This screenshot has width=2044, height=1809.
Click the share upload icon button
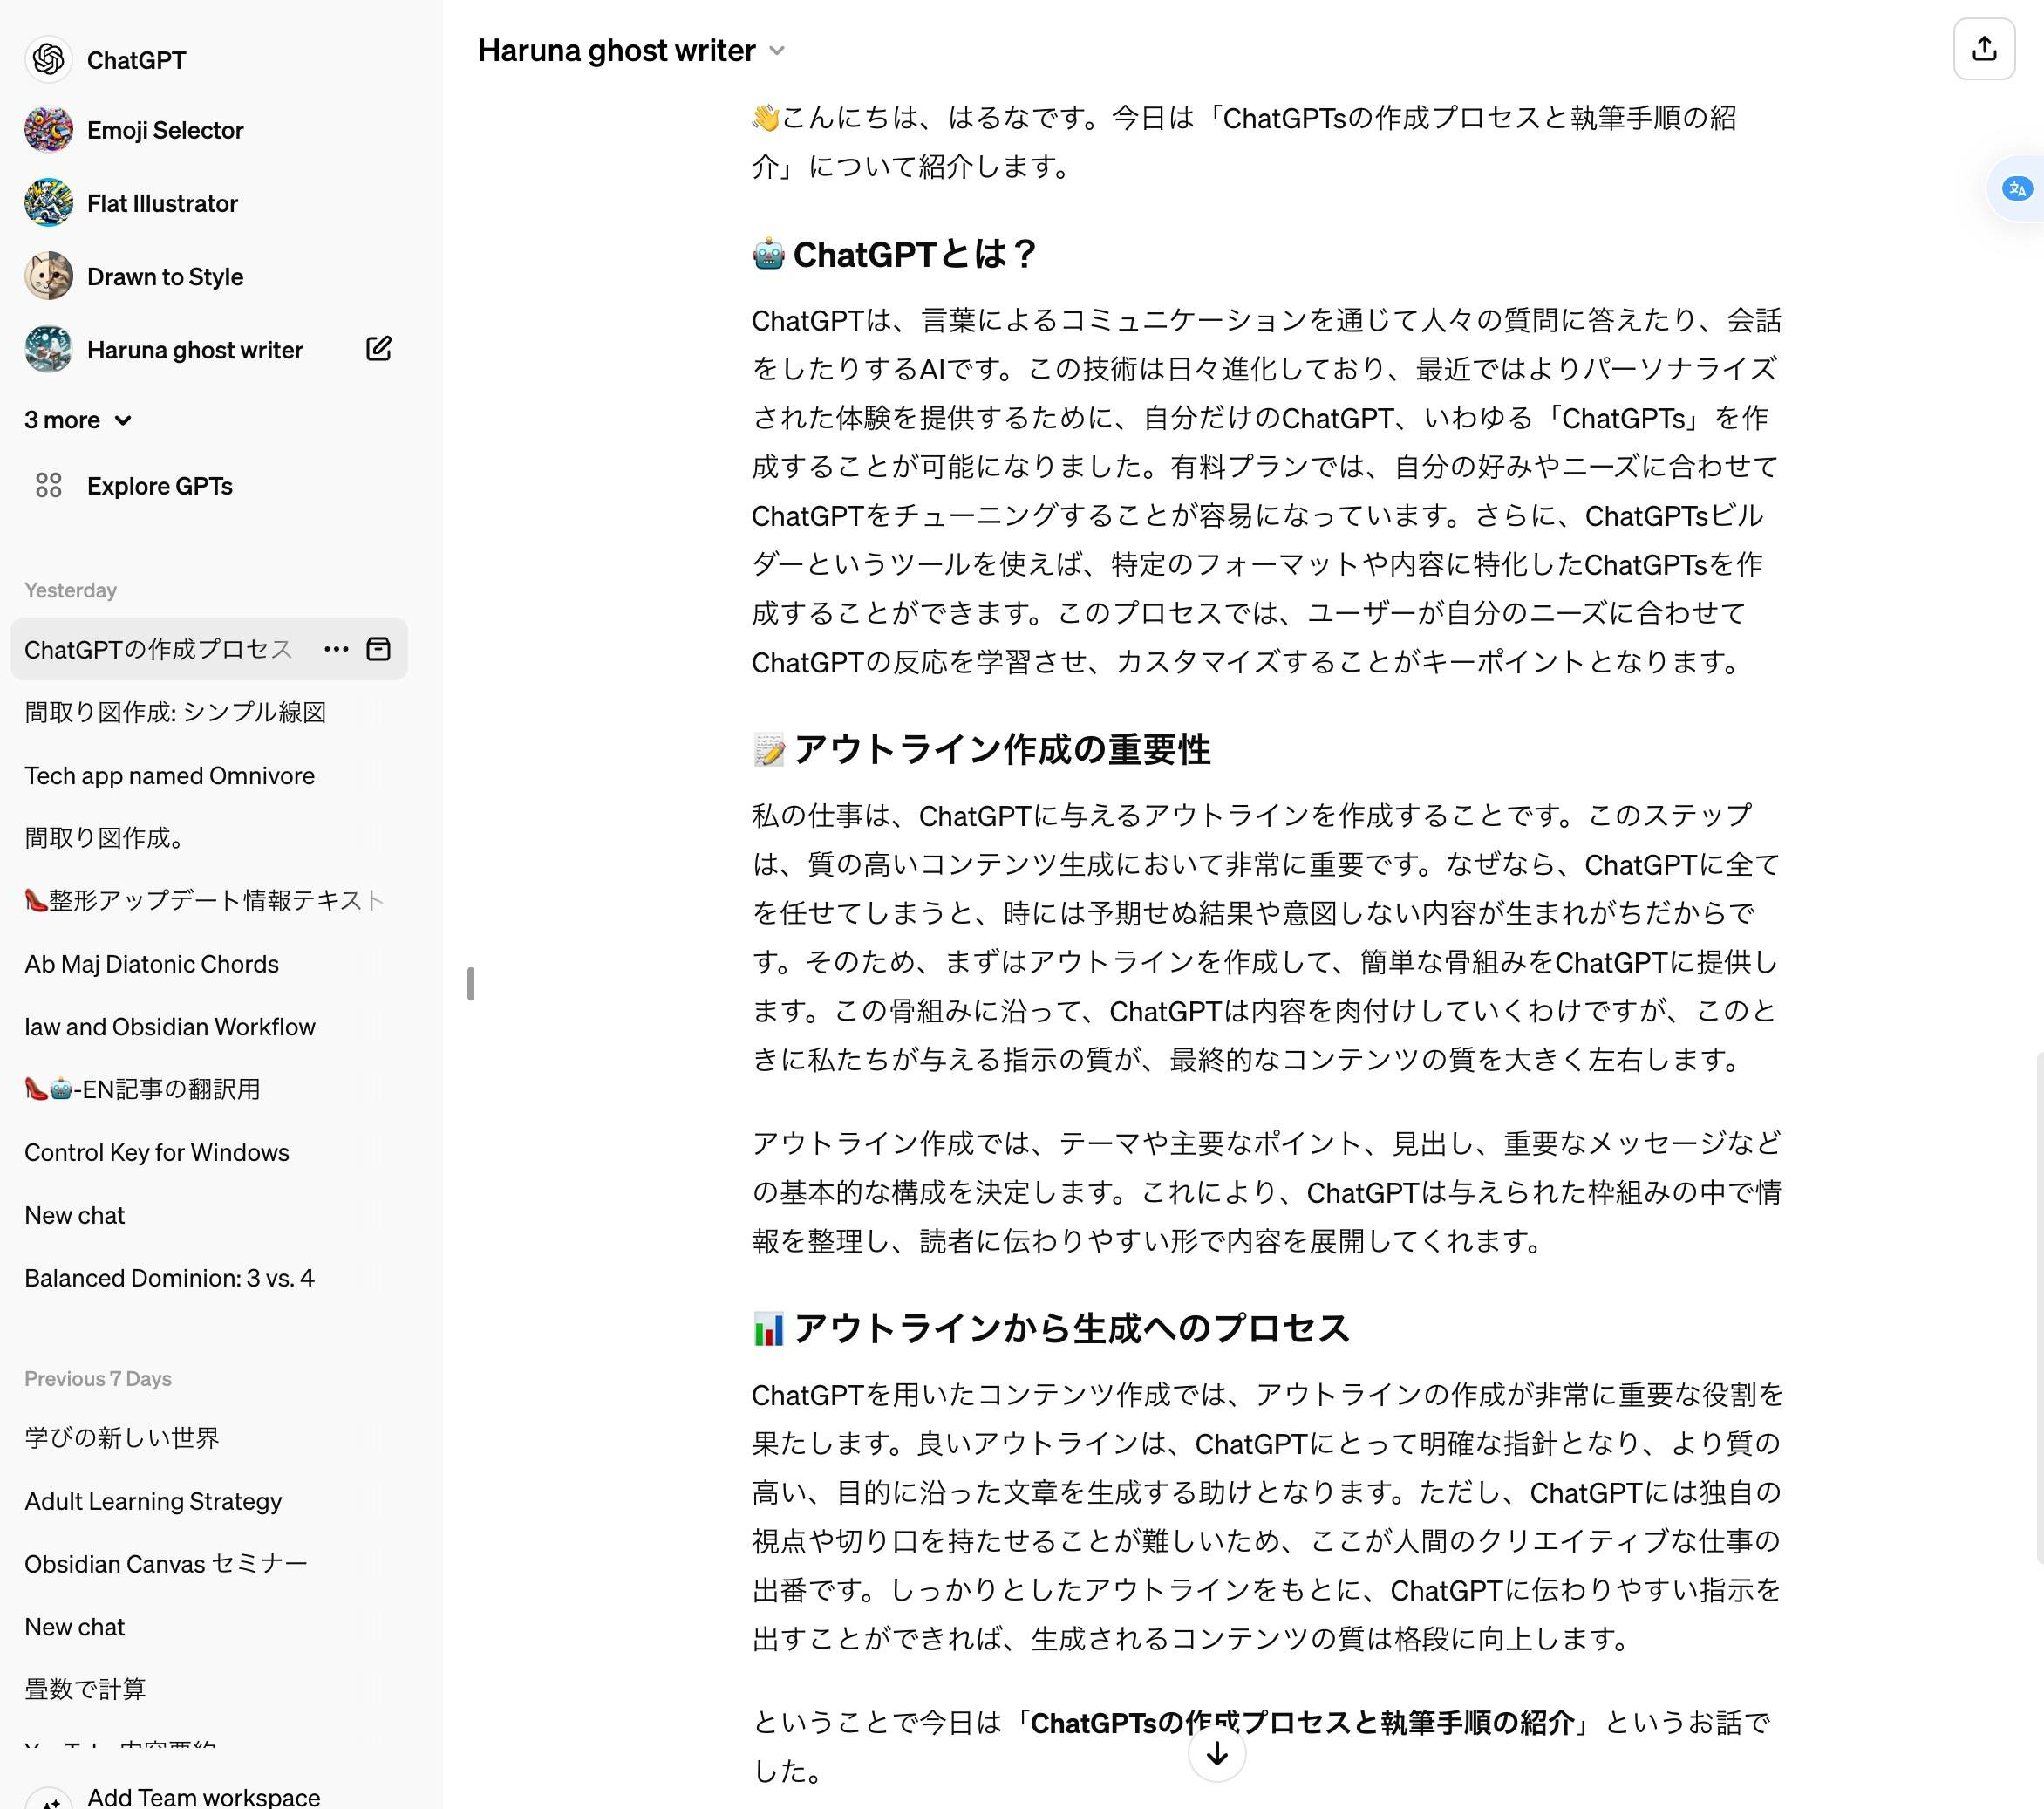click(x=1984, y=49)
